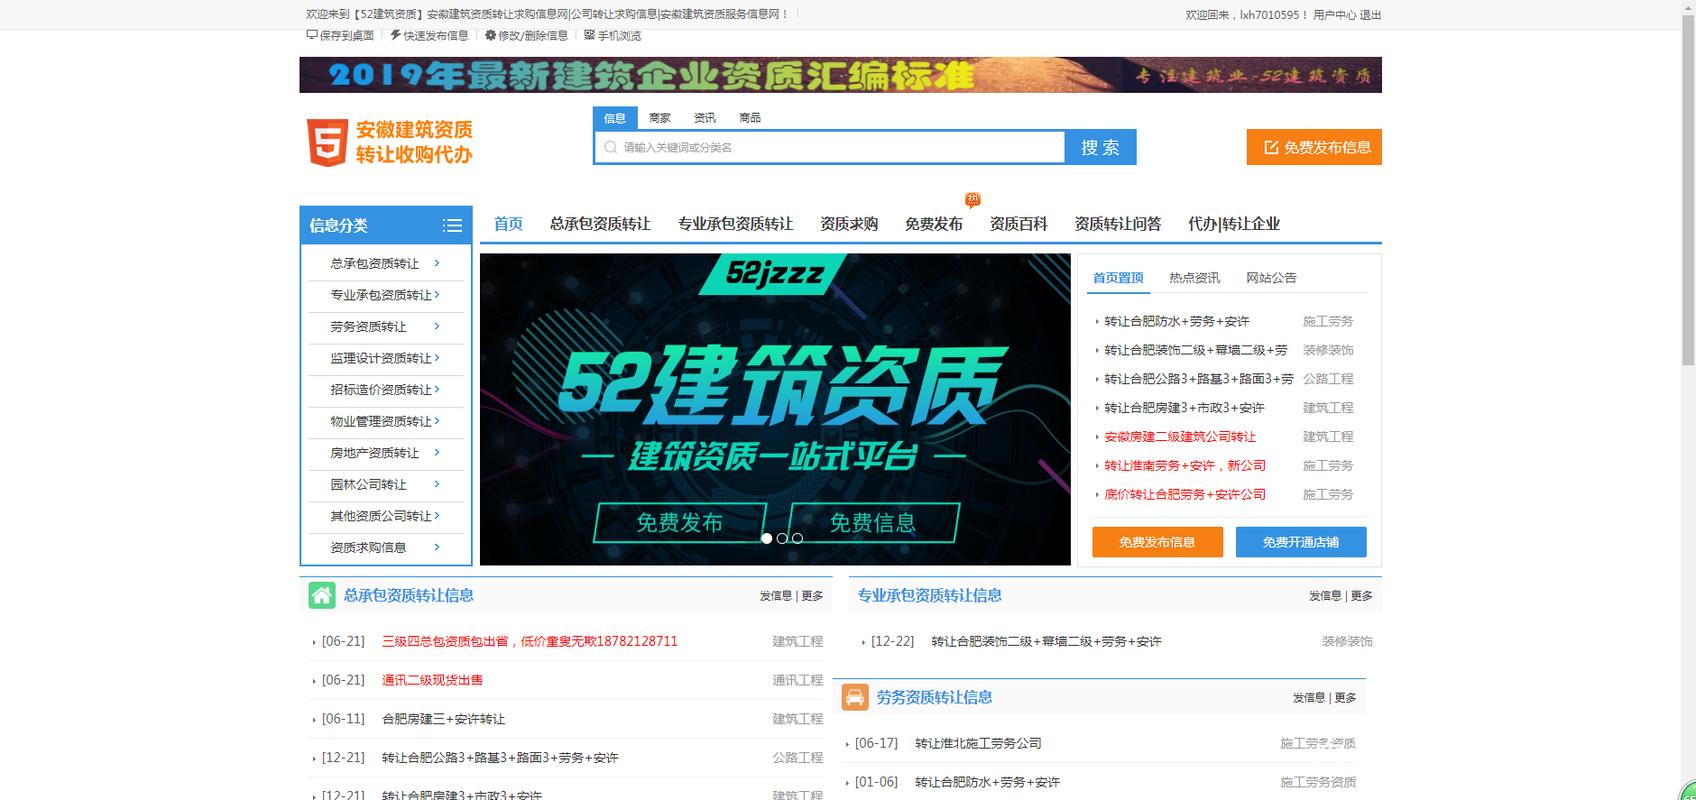This screenshot has height=800, width=1696.
Task: Open 通讯二级现货出售 listing
Action: [x=432, y=680]
